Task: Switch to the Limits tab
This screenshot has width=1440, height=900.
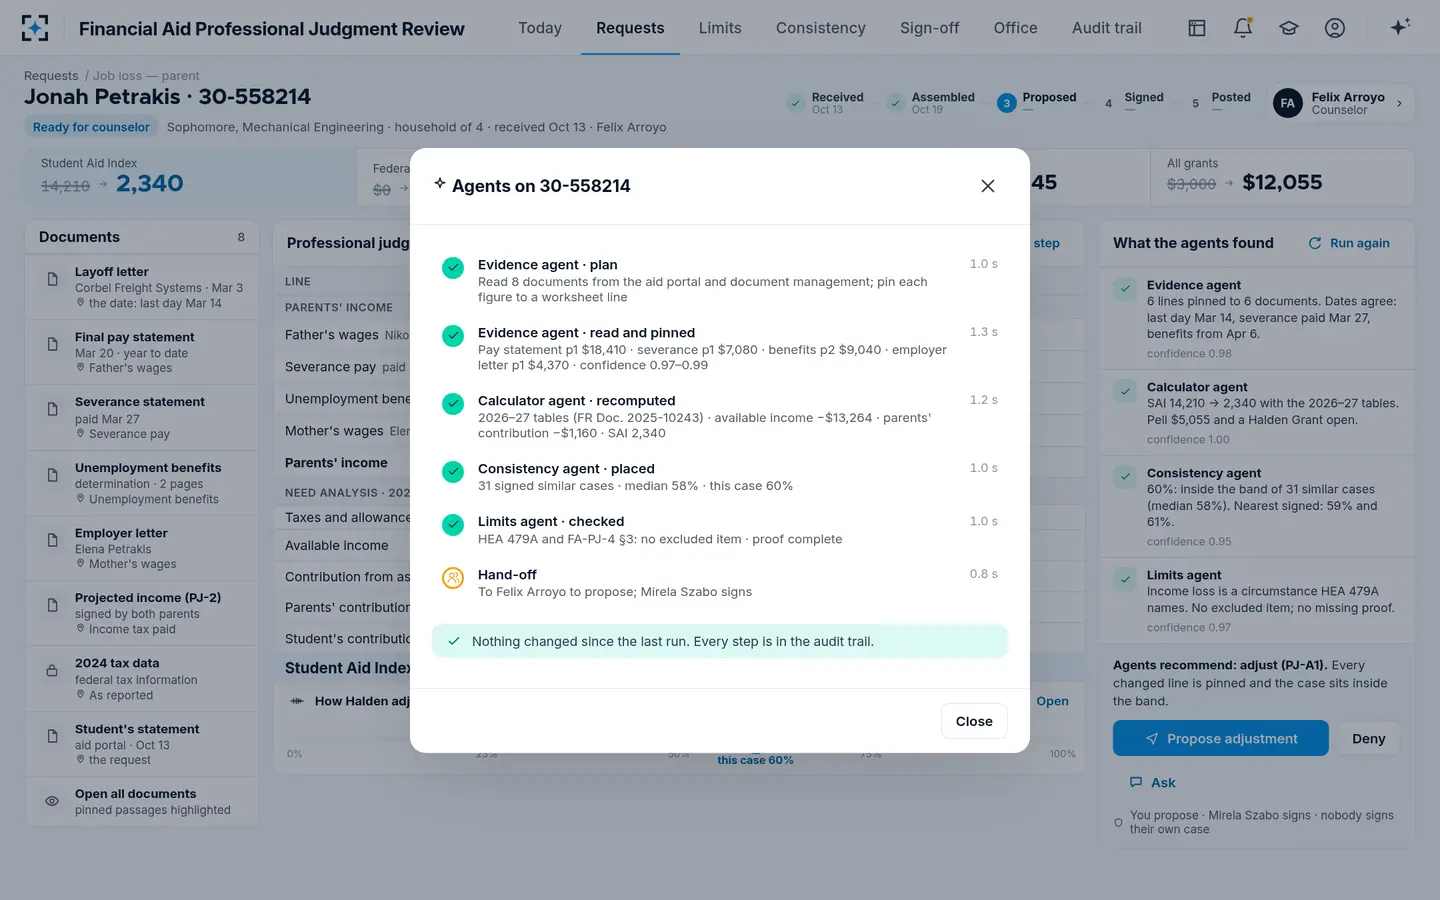Action: point(720,28)
